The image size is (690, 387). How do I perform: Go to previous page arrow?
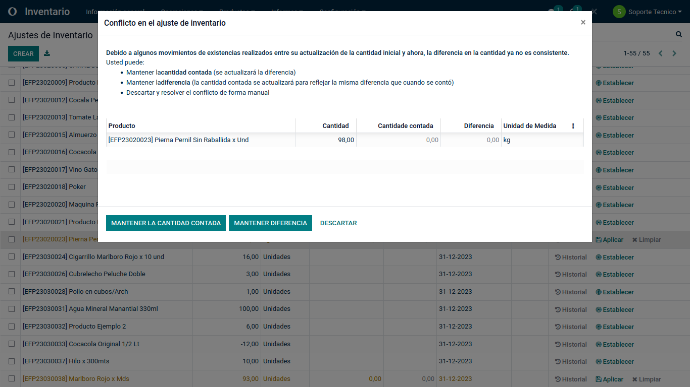click(x=661, y=53)
